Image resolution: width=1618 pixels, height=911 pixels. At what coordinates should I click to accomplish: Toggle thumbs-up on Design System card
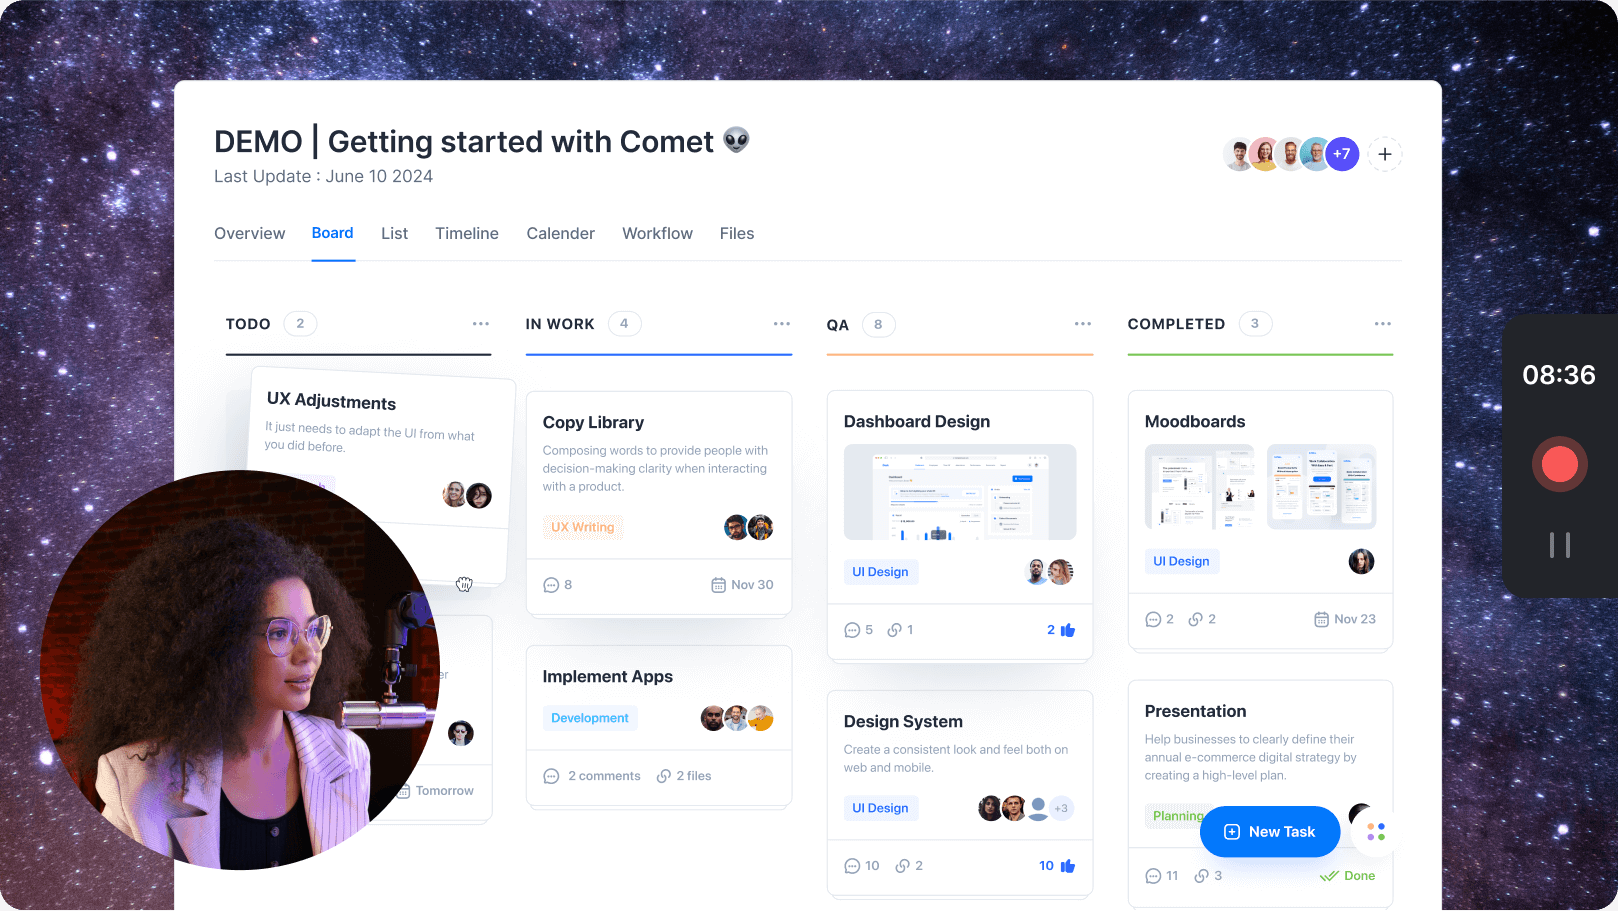click(x=1068, y=866)
